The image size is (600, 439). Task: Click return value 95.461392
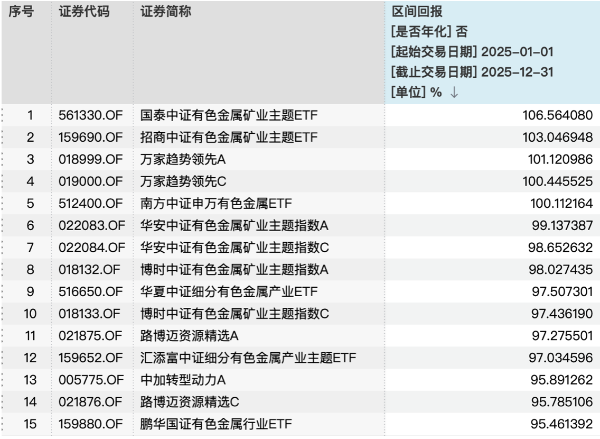coord(561,424)
